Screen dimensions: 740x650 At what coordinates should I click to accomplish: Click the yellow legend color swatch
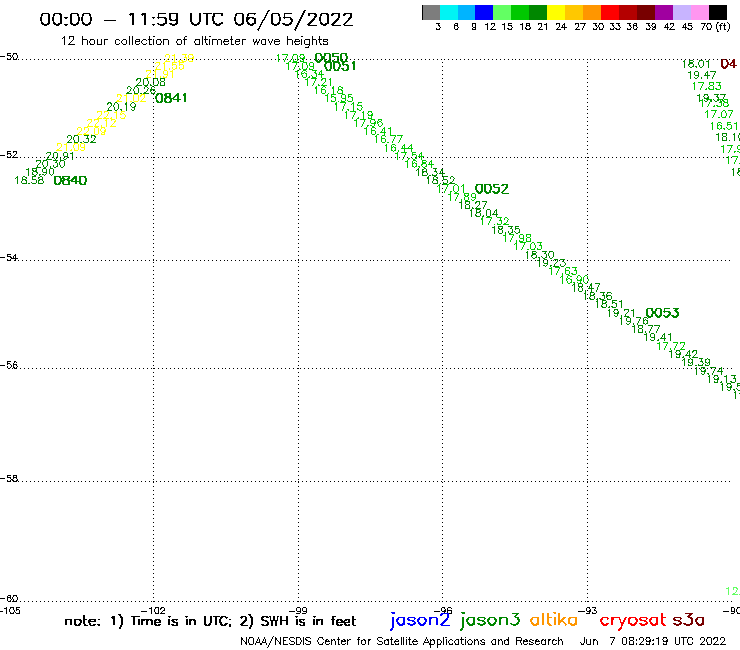[x=556, y=12]
